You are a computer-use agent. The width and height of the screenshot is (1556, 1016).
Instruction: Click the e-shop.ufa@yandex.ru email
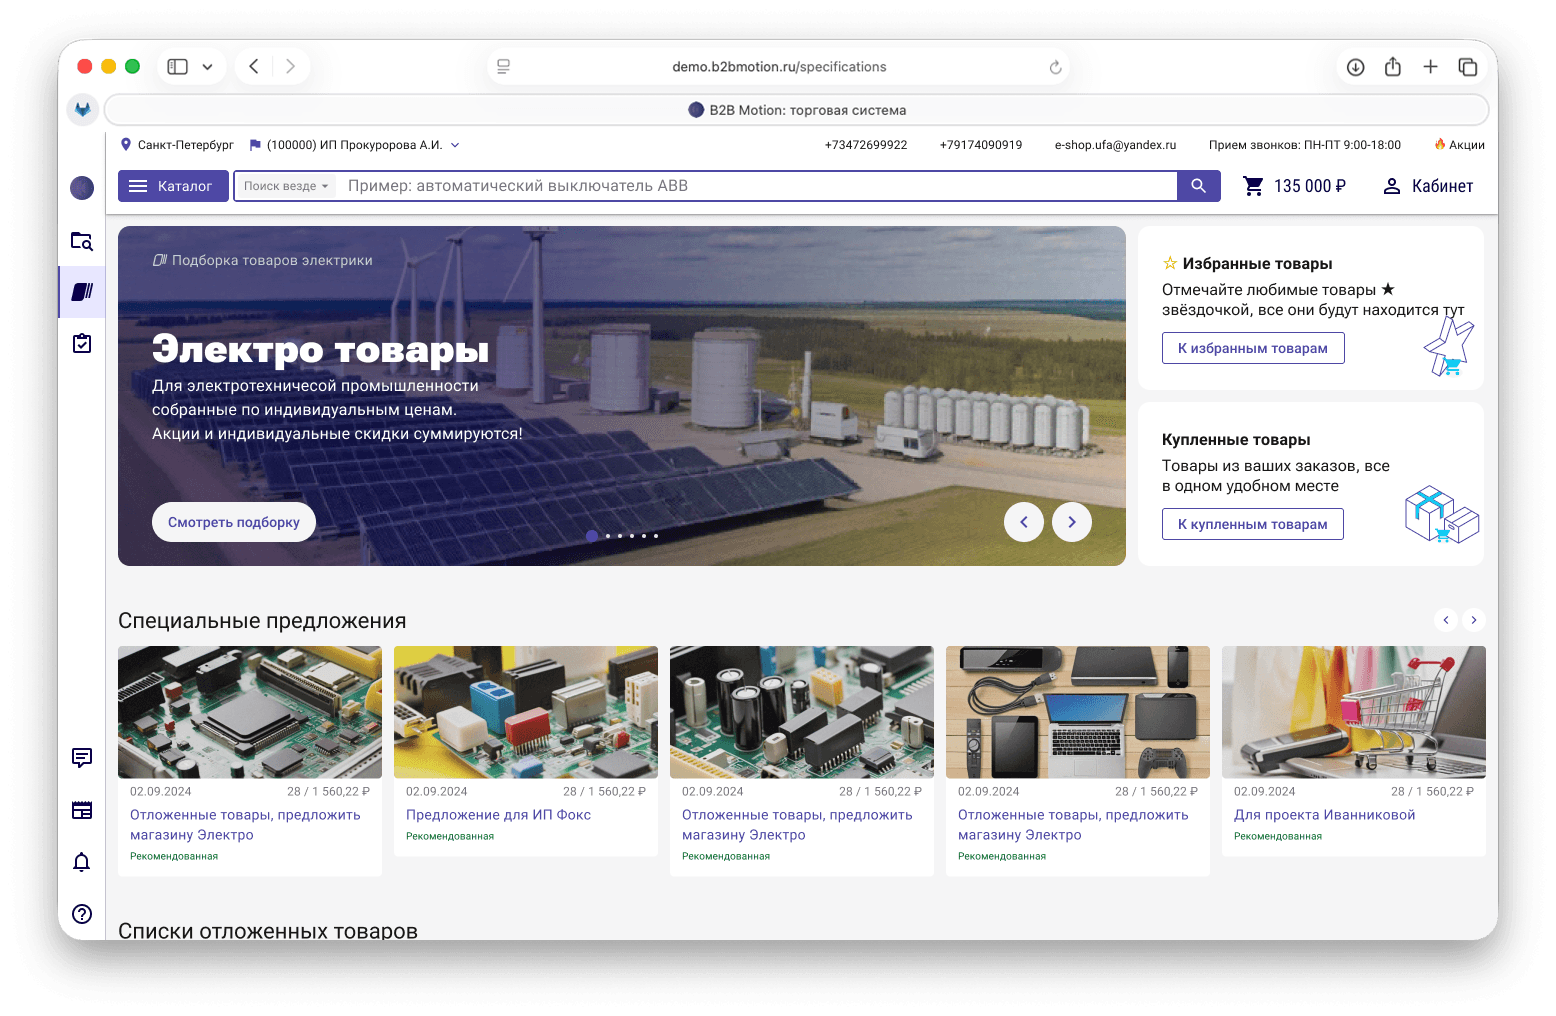tap(1115, 145)
